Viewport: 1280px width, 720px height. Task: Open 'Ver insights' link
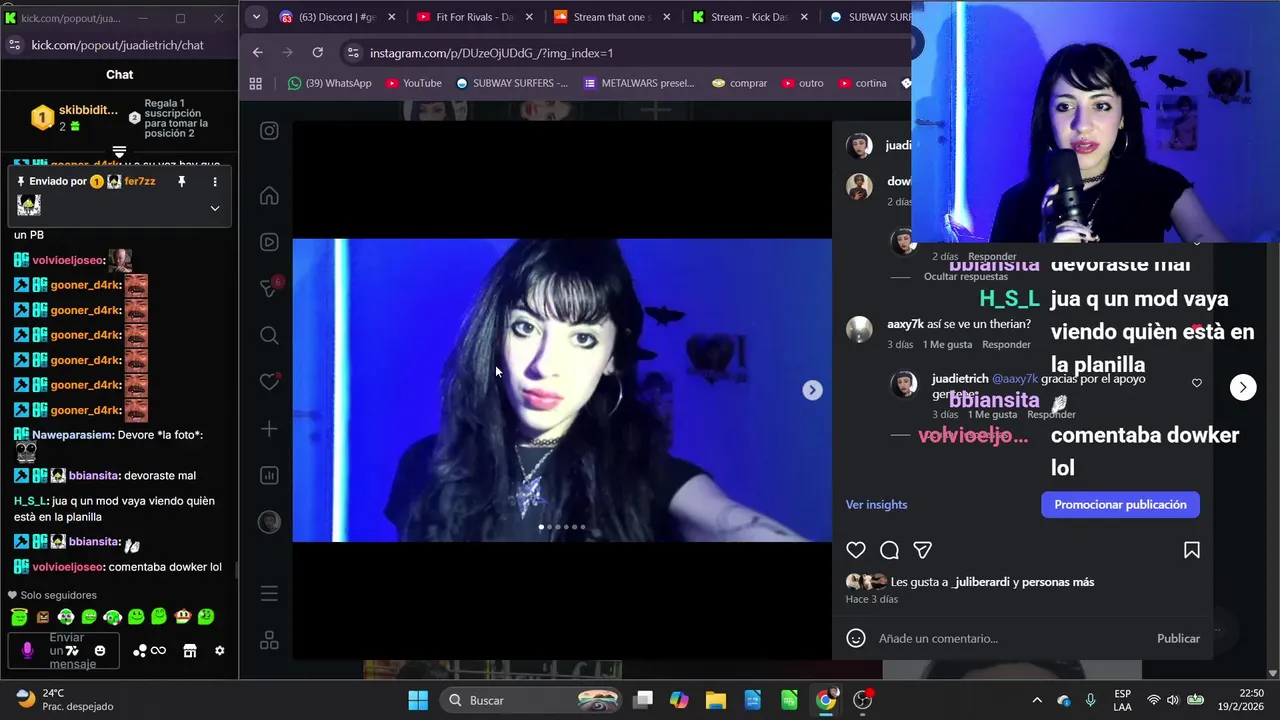point(876,504)
